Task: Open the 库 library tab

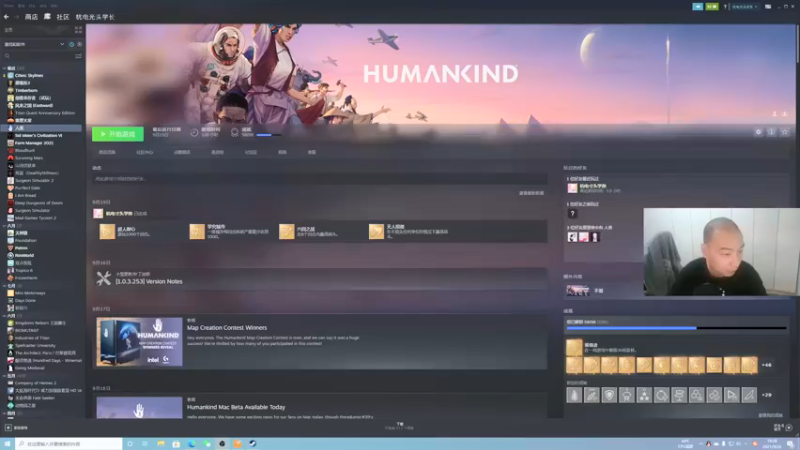Action: (x=47, y=17)
